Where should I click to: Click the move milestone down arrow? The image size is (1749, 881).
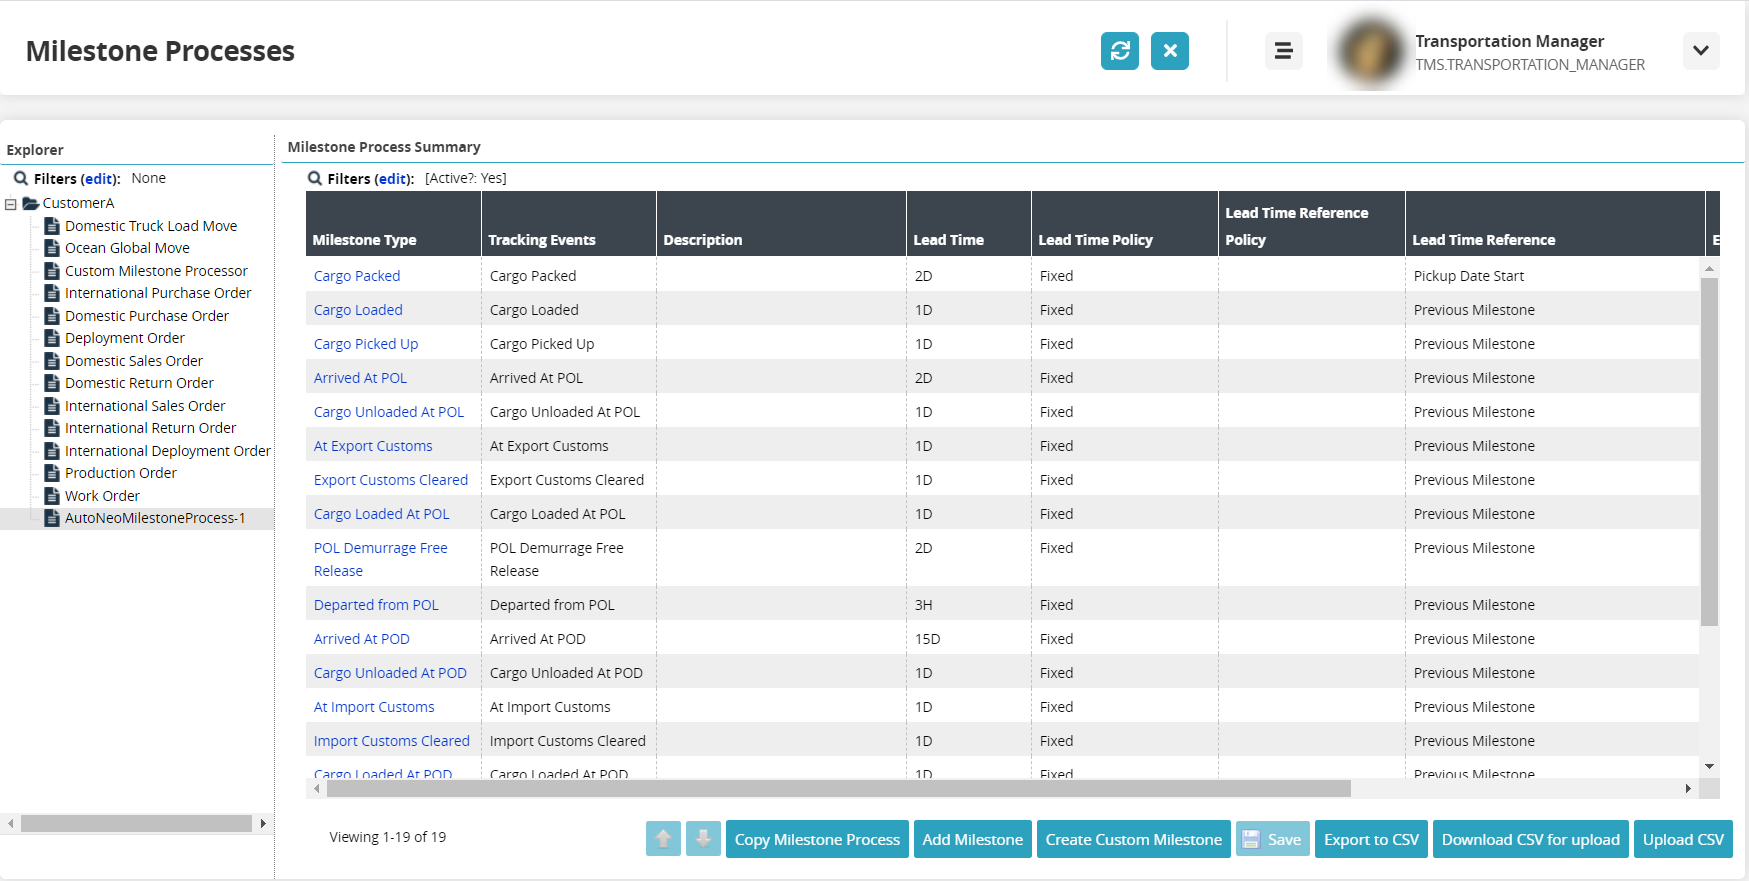(703, 839)
